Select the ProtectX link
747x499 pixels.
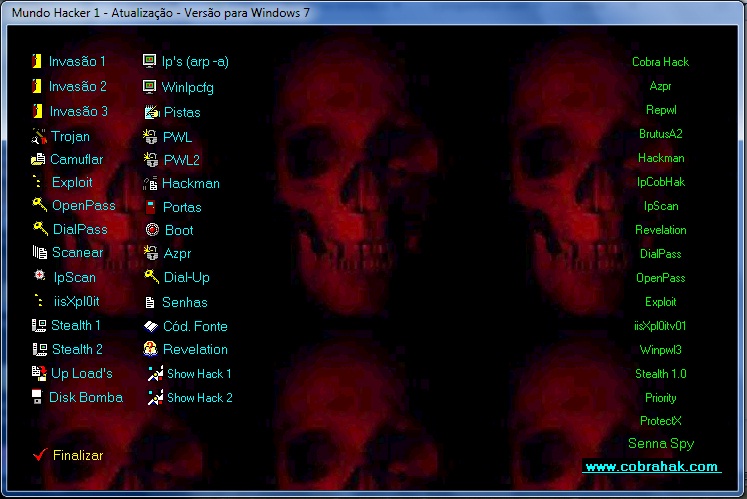pyautogui.click(x=660, y=421)
